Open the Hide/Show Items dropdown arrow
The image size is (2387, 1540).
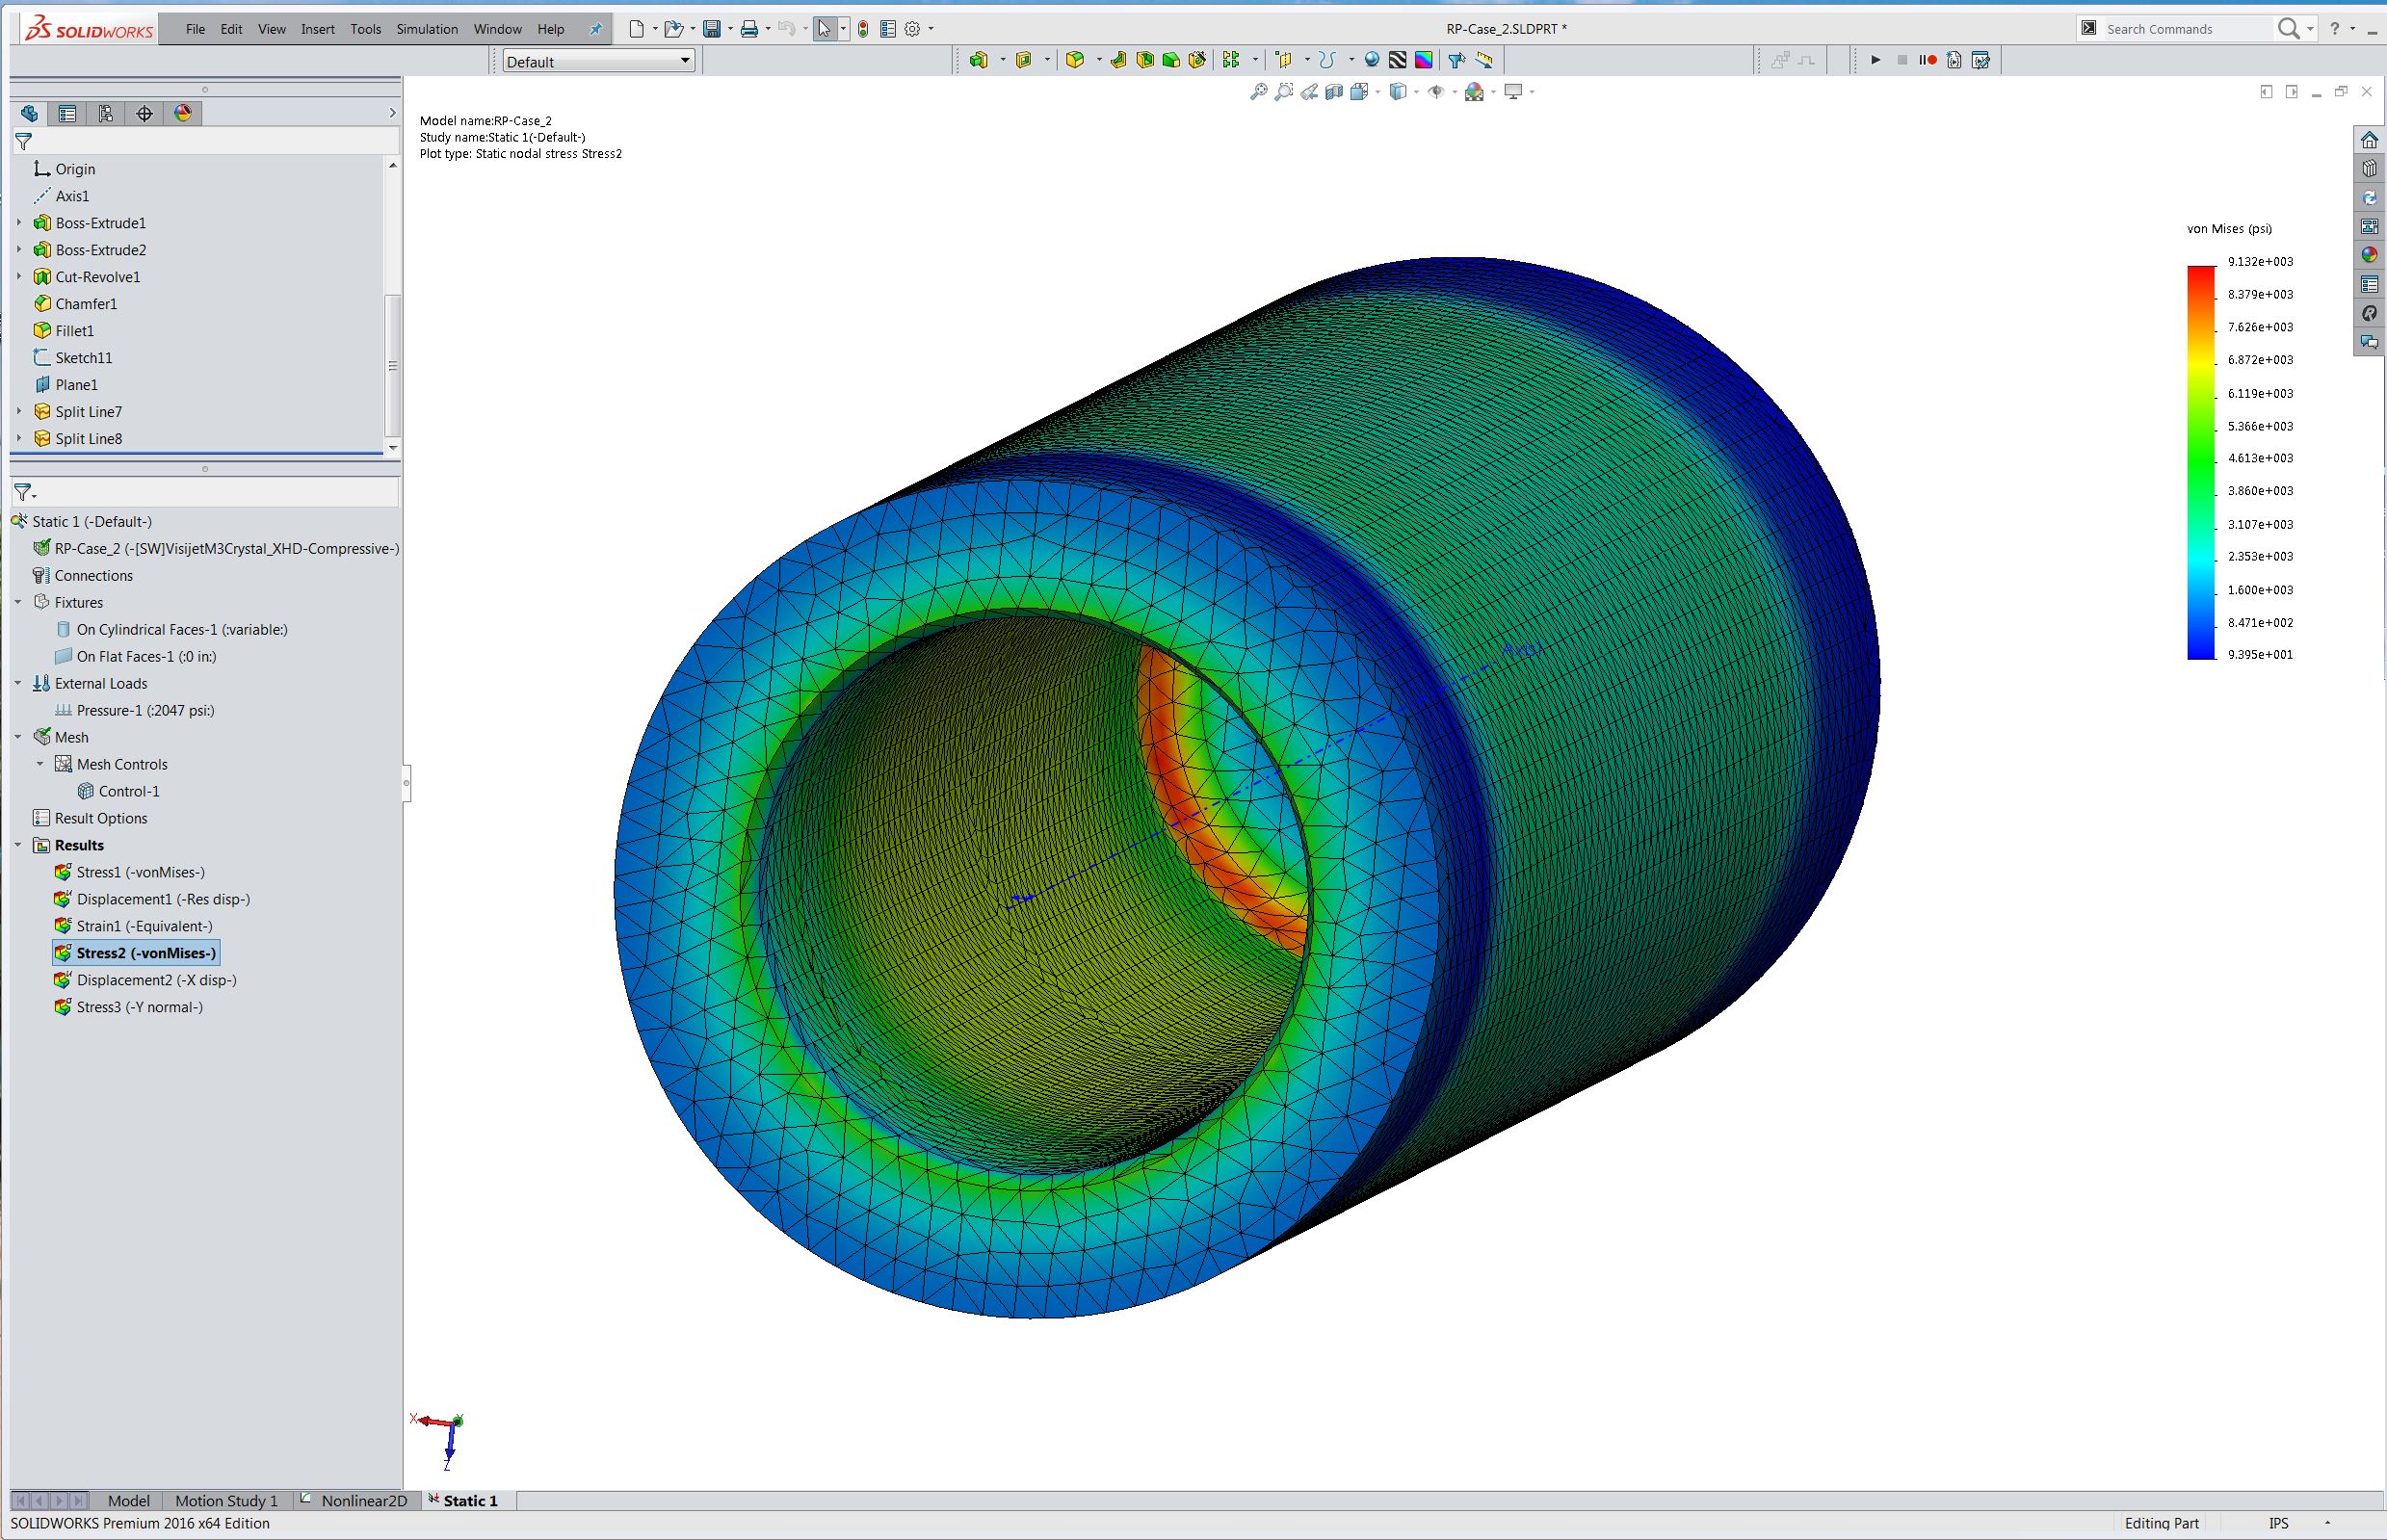(1453, 92)
